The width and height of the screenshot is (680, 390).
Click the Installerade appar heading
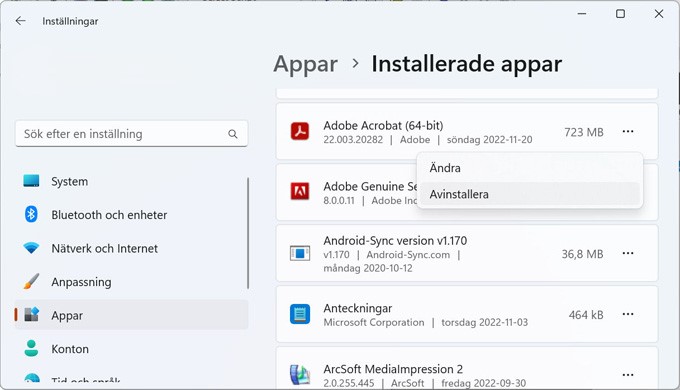pyautogui.click(x=467, y=64)
